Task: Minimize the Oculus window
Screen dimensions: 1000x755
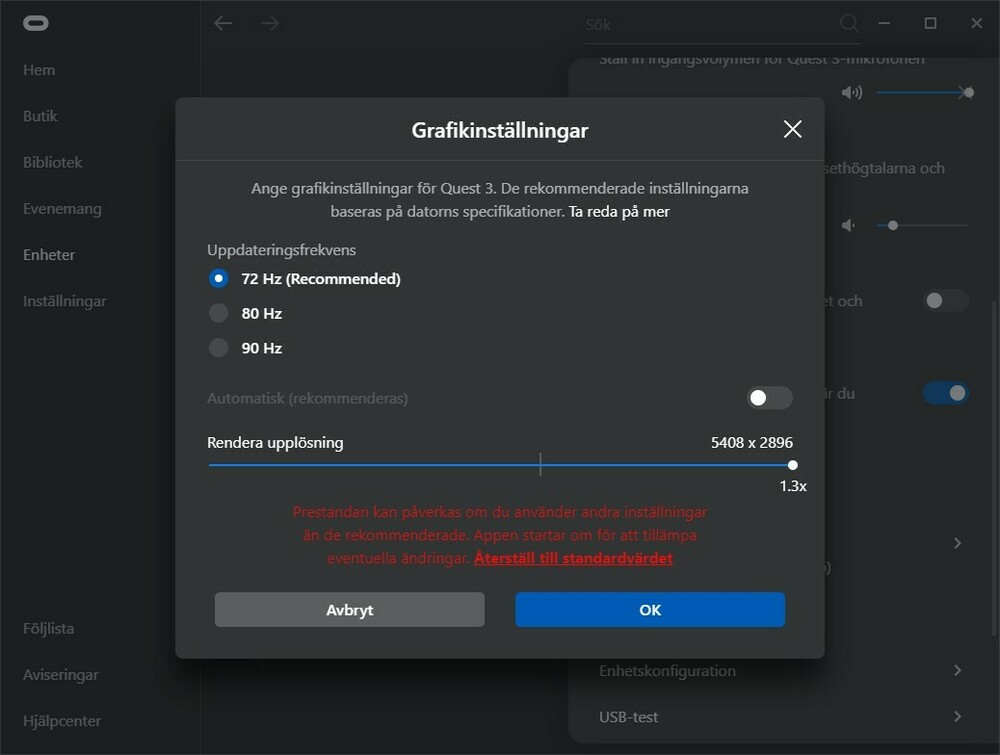Action: 884,24
